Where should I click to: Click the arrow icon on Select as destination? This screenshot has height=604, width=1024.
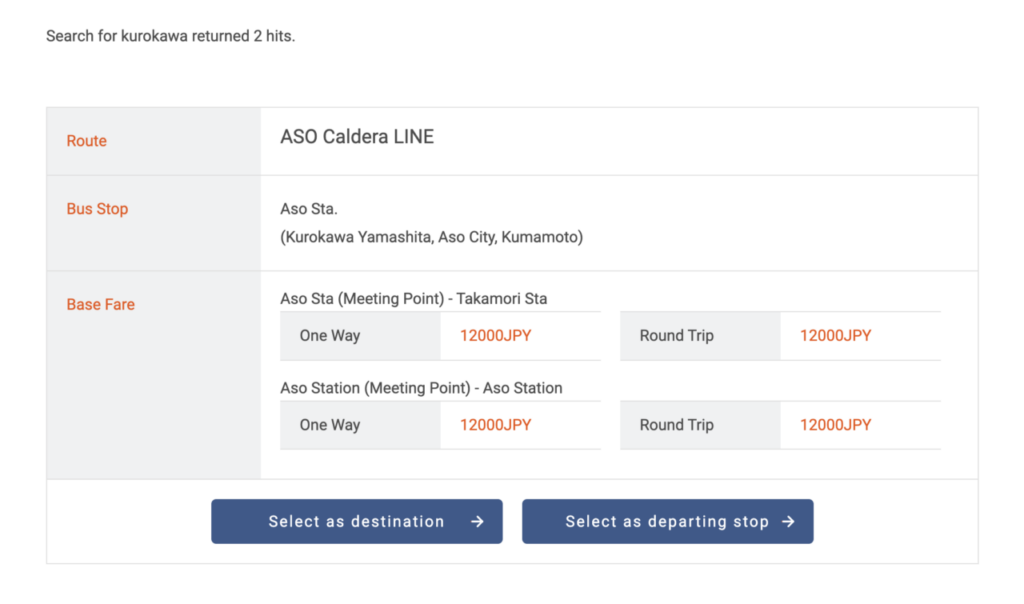[x=478, y=522]
